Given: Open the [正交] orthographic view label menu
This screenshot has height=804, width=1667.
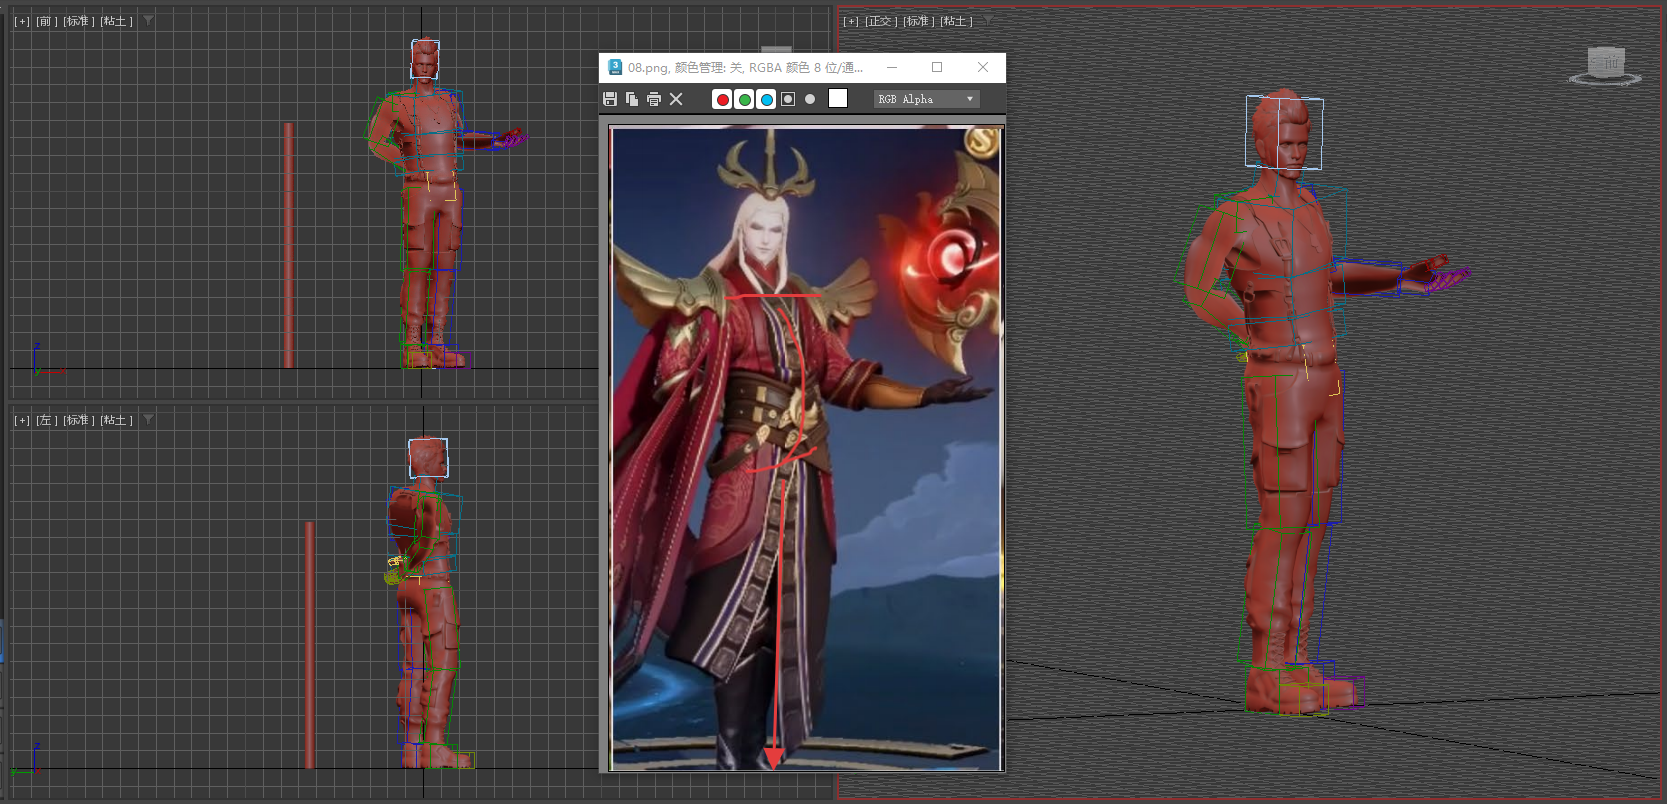Looking at the screenshot, I should (x=881, y=21).
